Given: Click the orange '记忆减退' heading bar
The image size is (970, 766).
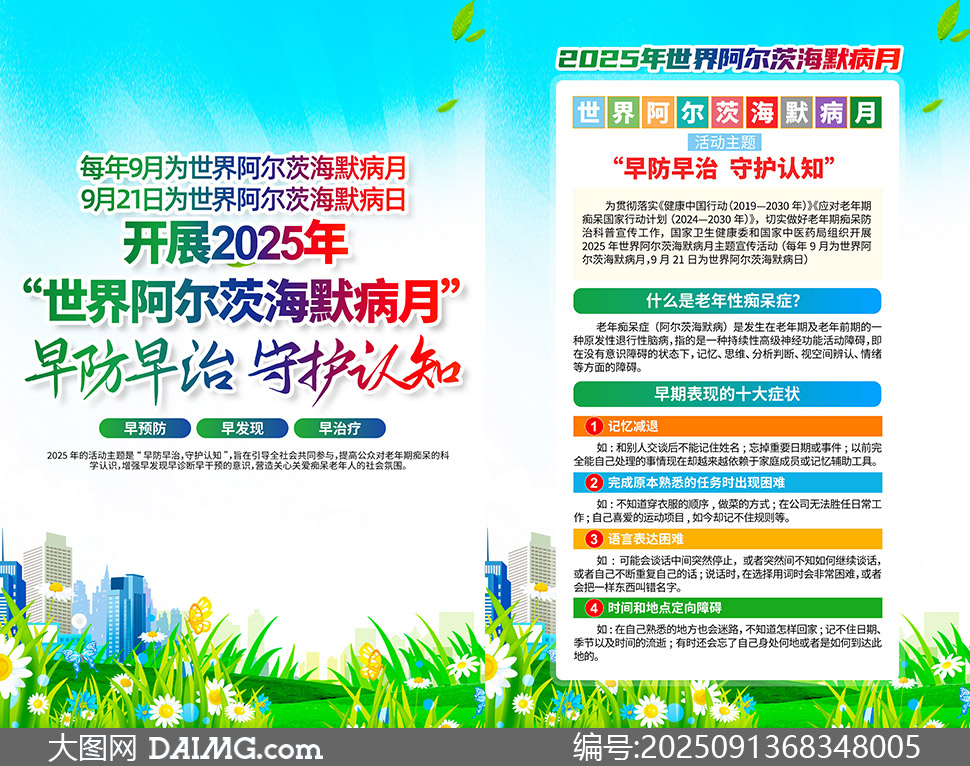Looking at the screenshot, I should pos(728,426).
